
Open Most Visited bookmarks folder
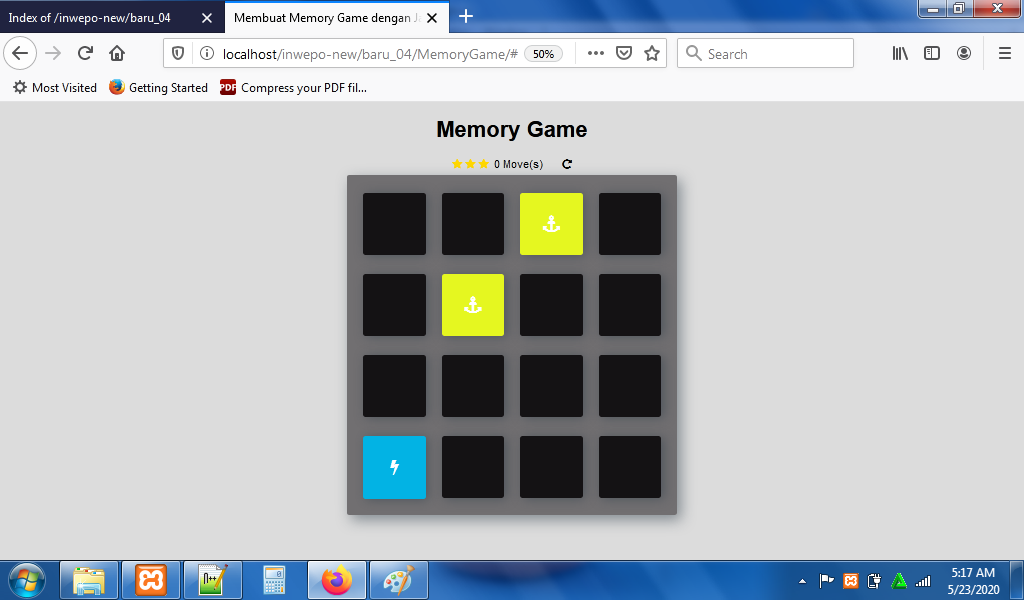(55, 87)
